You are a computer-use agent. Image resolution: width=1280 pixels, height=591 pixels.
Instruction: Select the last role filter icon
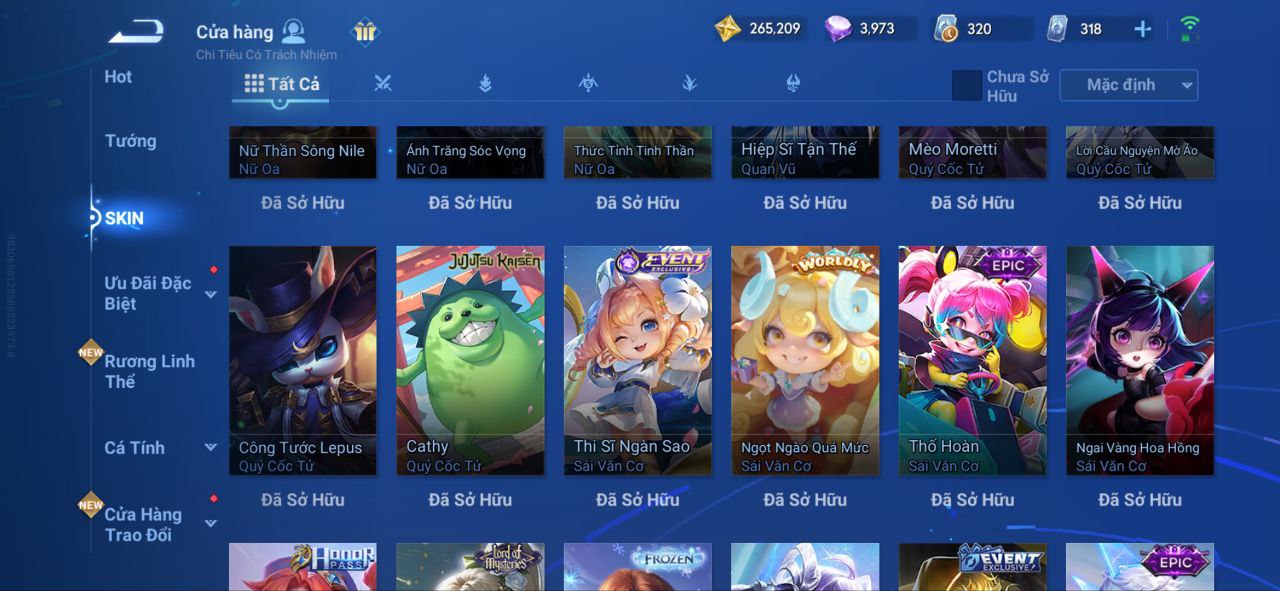pyautogui.click(x=793, y=84)
